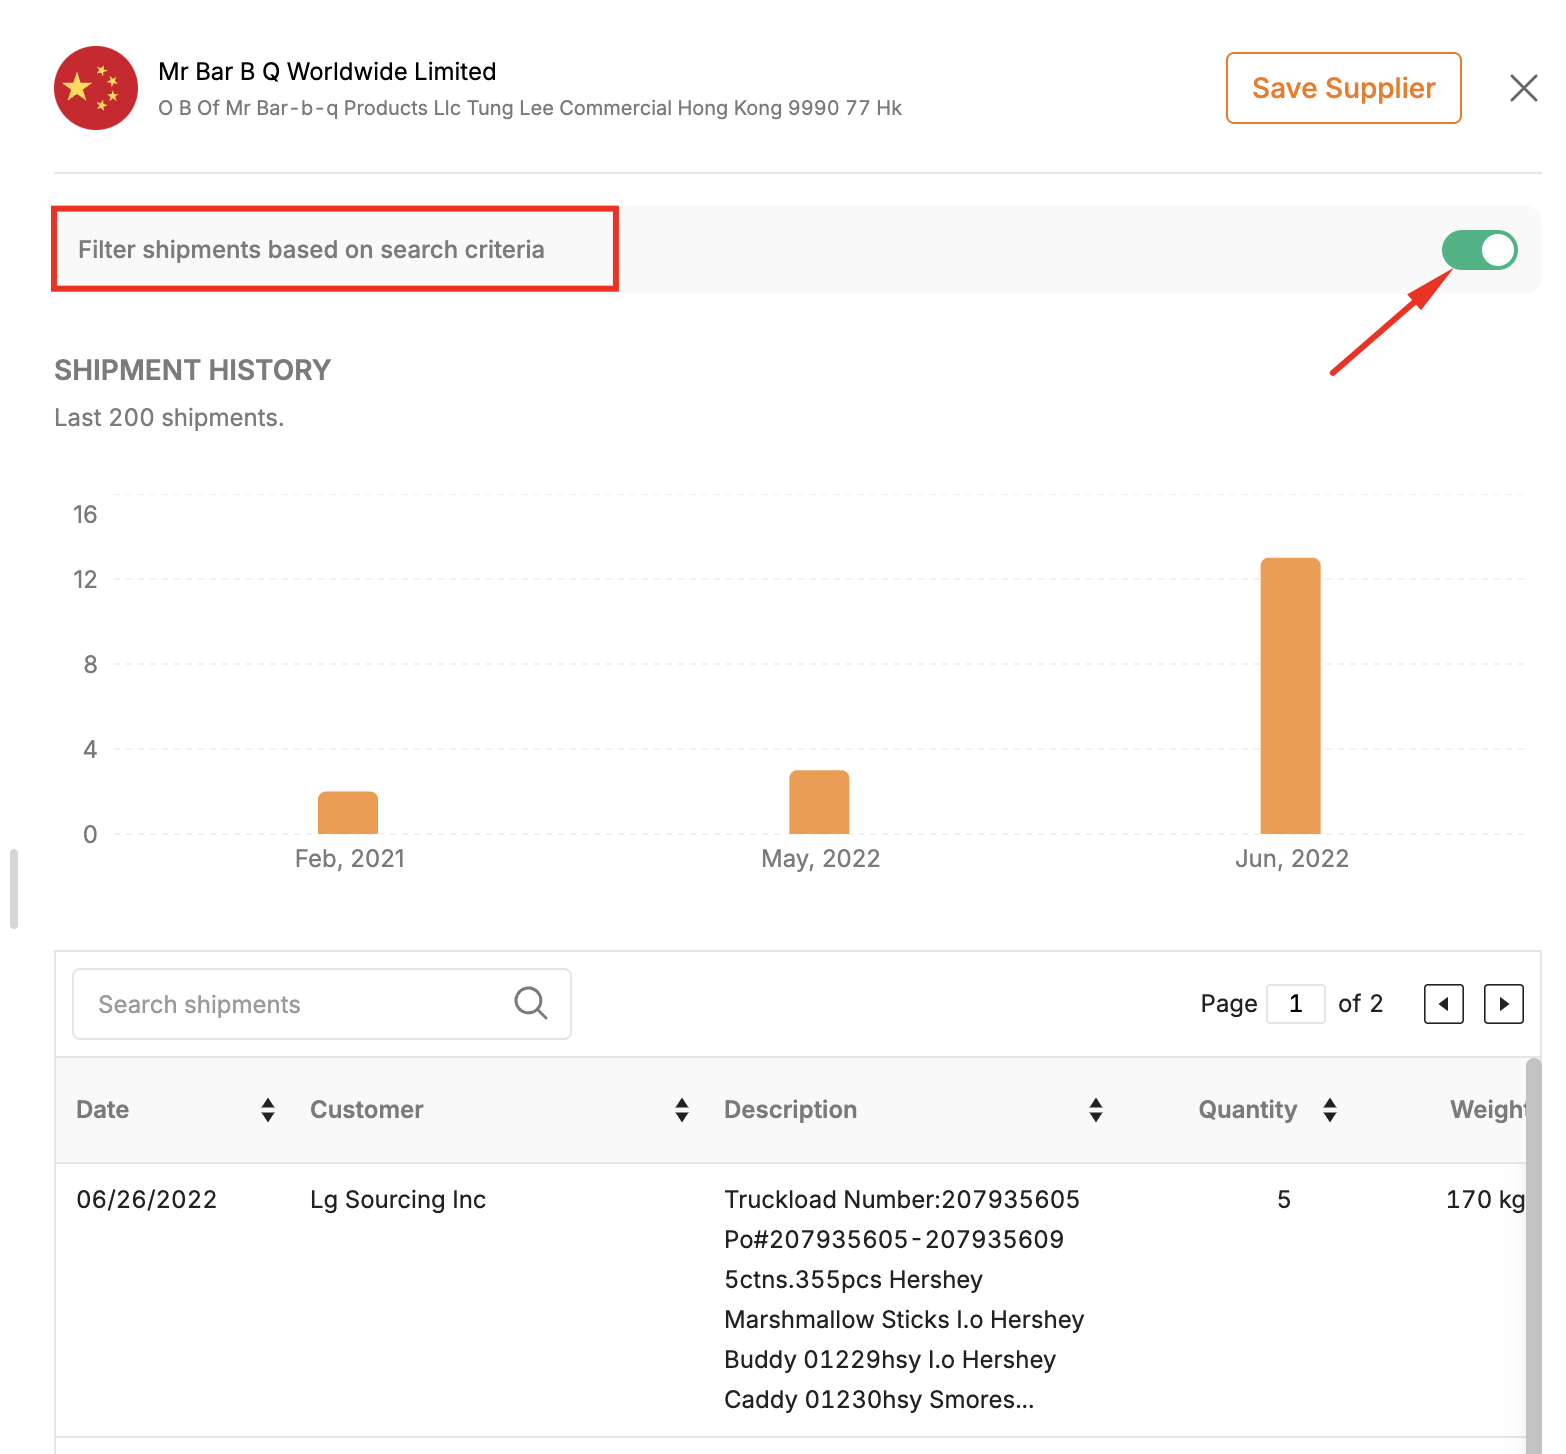The width and height of the screenshot is (1566, 1454).
Task: Click the Weight column header
Action: coord(1488,1110)
